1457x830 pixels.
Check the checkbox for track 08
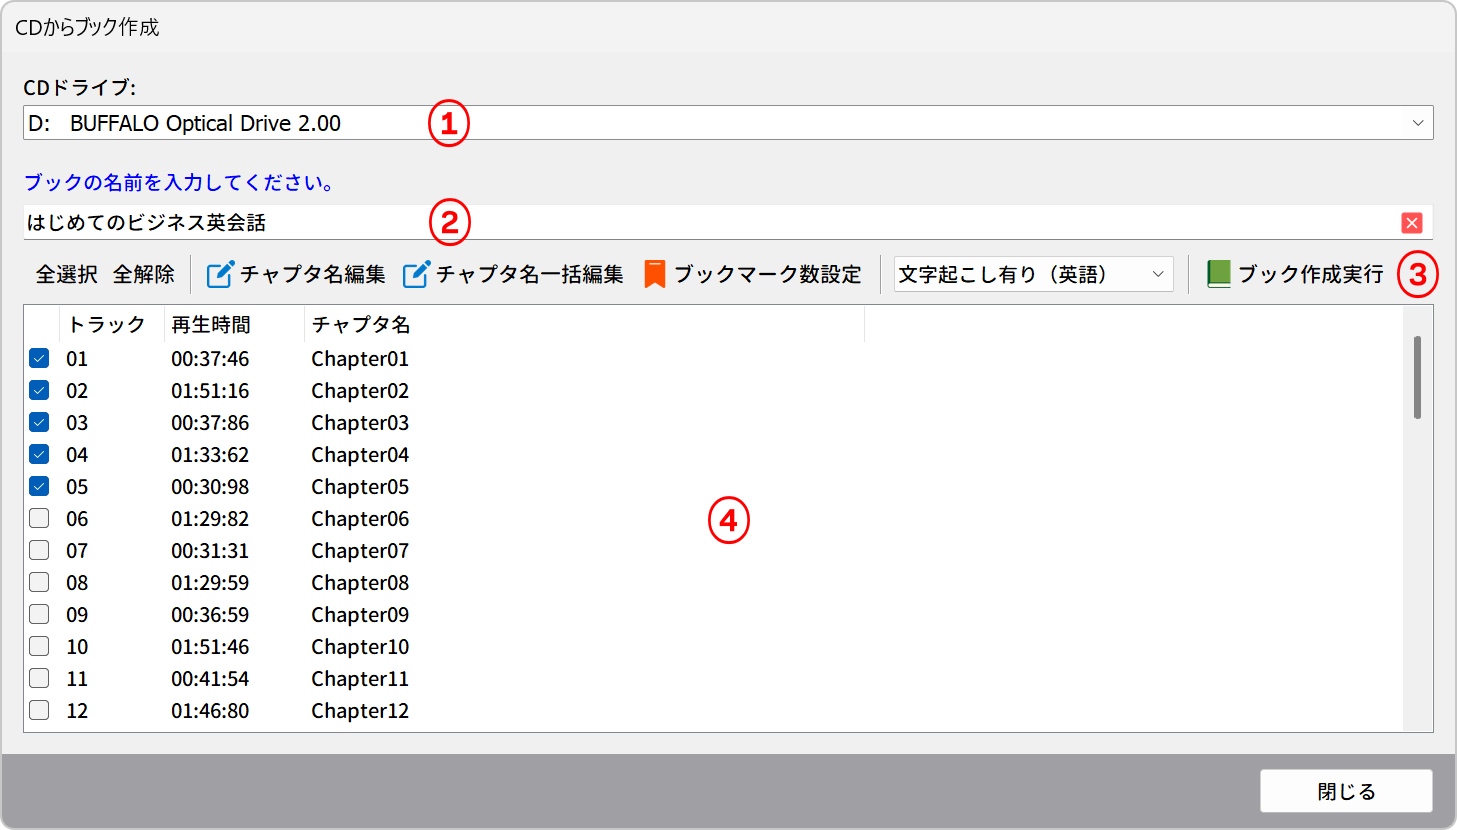[39, 582]
